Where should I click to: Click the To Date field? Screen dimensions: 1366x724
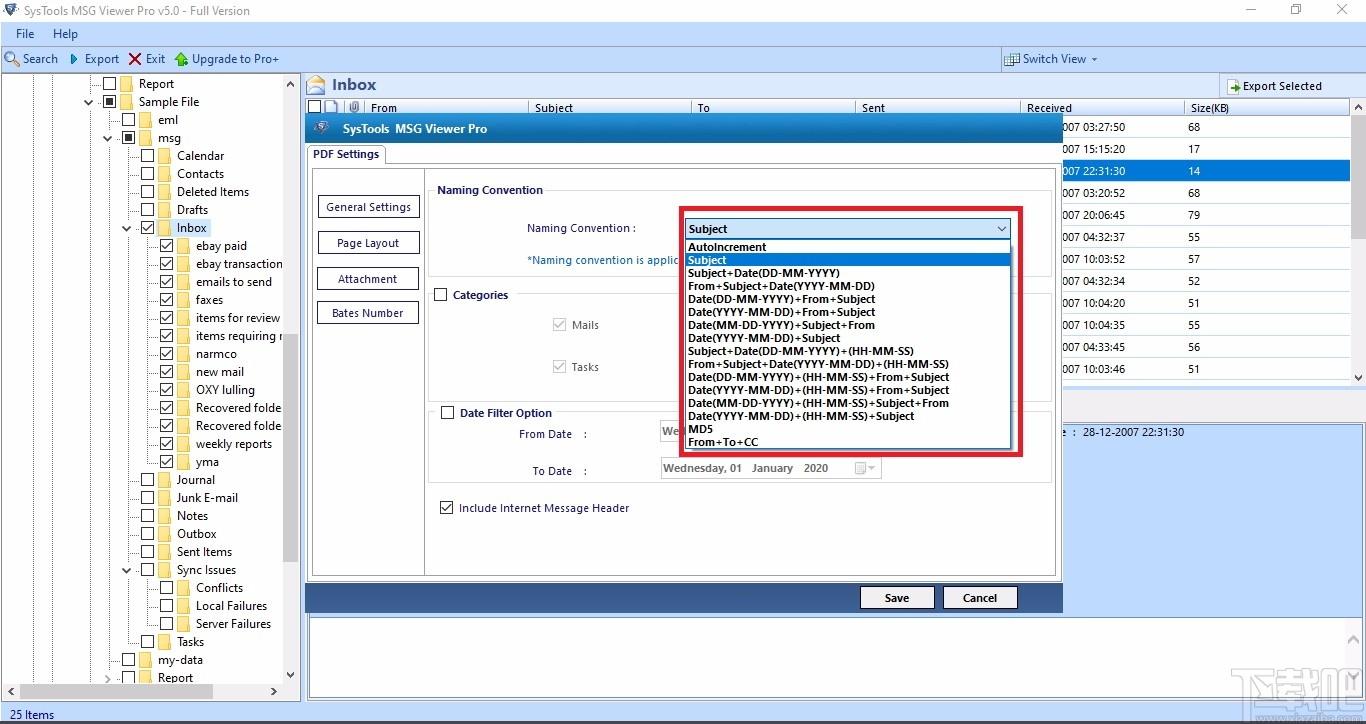tap(771, 468)
